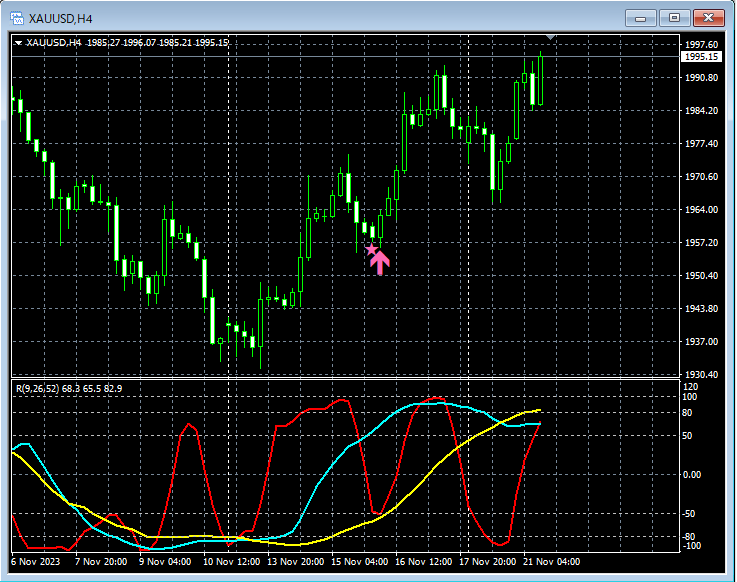Click the 1943.80 price scale label
This screenshot has height=582, width=737.
click(x=701, y=308)
